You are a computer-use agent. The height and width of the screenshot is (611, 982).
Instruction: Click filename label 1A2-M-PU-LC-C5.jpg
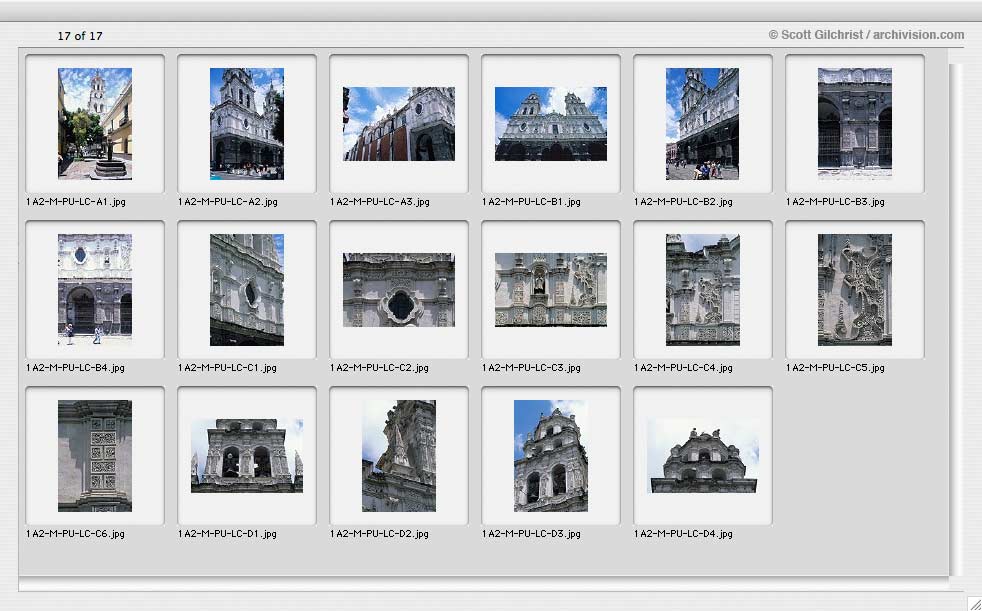835,367
